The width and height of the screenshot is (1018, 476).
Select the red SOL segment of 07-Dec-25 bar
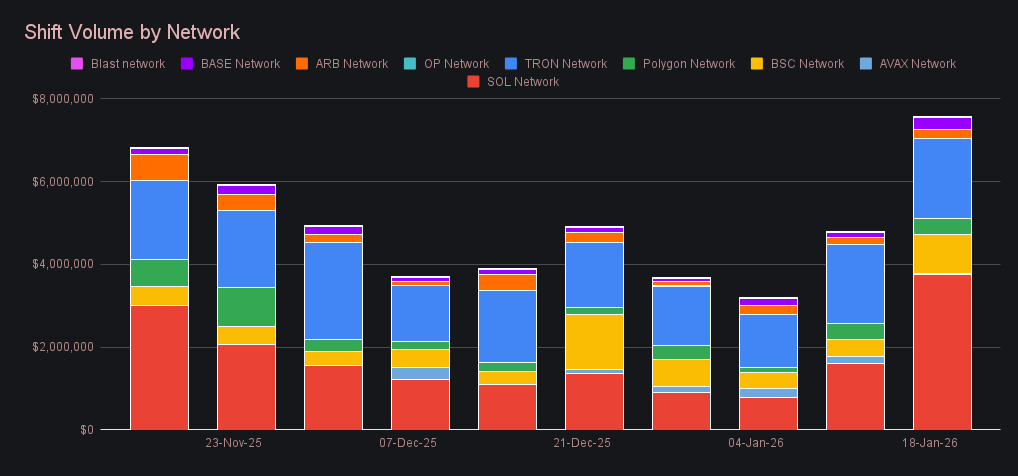click(420, 404)
